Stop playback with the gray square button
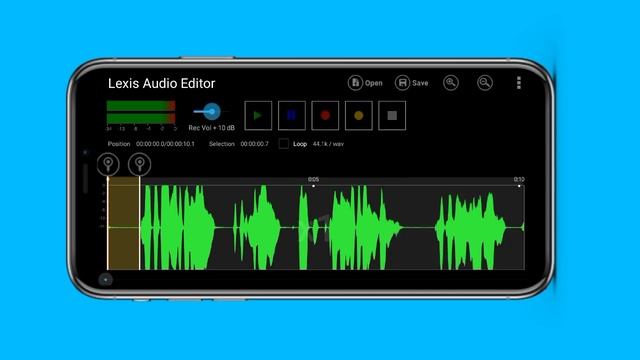The image size is (640, 360). 392,116
